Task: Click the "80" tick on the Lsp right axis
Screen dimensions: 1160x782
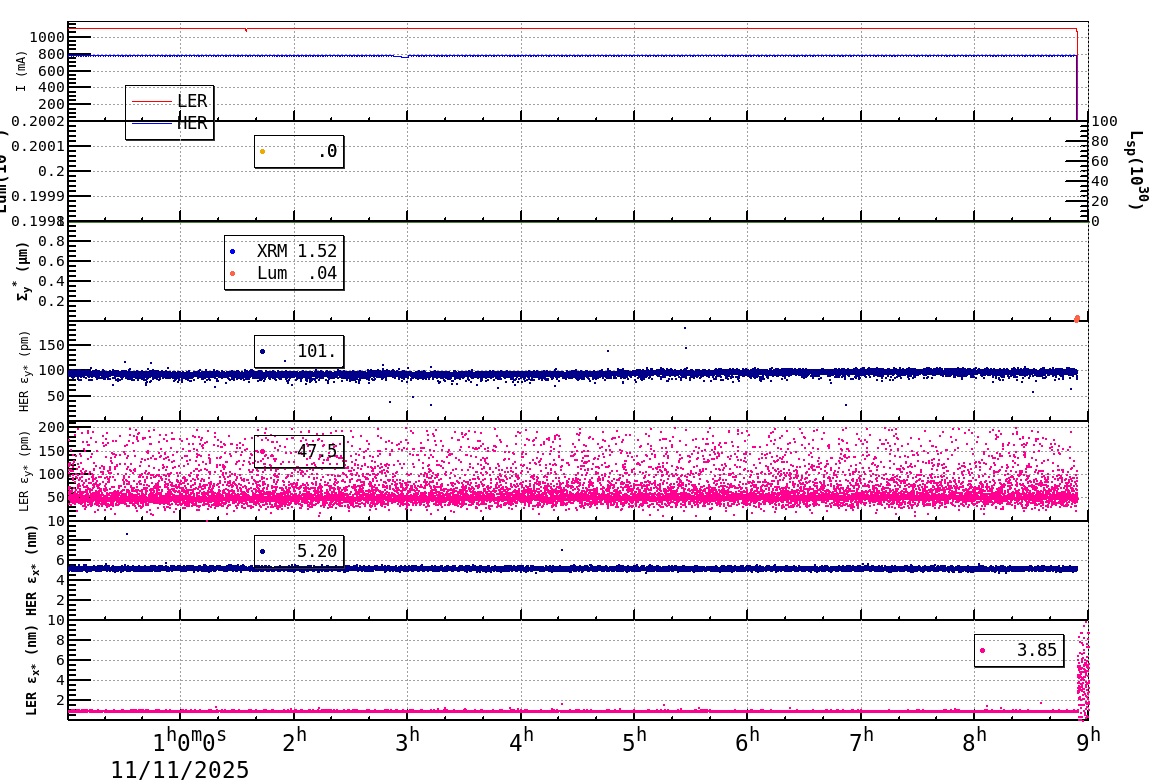Action: click(1100, 141)
